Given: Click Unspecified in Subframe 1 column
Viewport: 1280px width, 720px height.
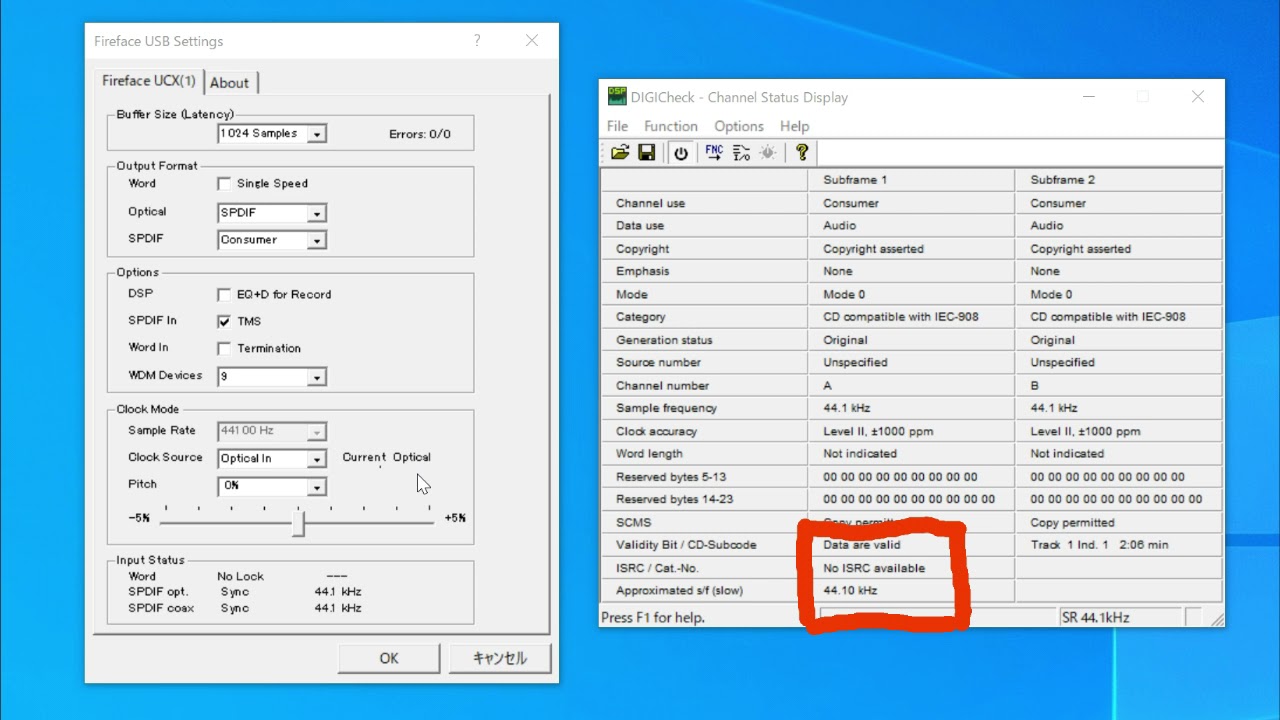Looking at the screenshot, I should 855,363.
